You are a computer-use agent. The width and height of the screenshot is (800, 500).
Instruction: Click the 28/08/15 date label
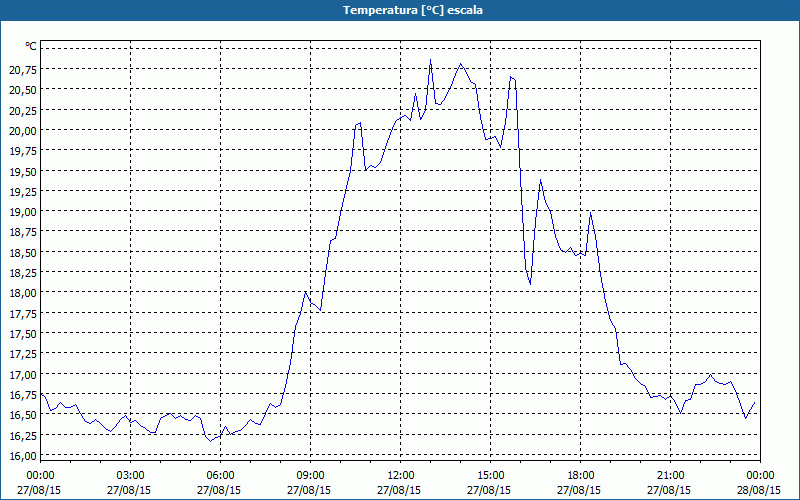[759, 490]
